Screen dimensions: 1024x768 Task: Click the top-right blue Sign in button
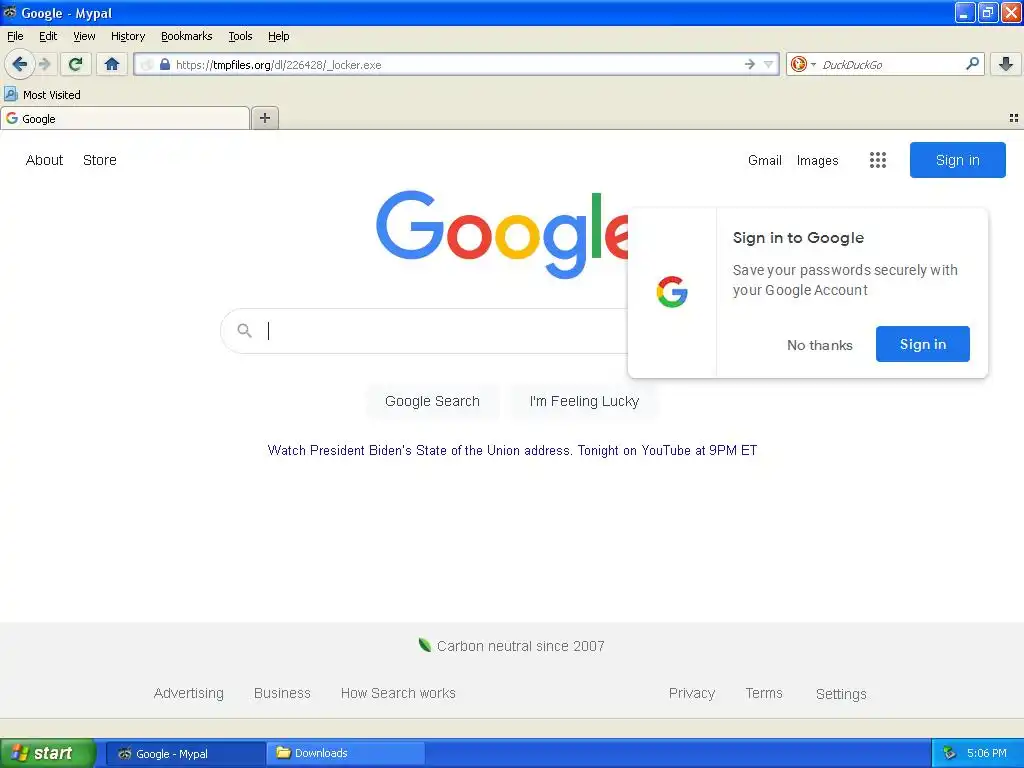pyautogui.click(x=957, y=160)
